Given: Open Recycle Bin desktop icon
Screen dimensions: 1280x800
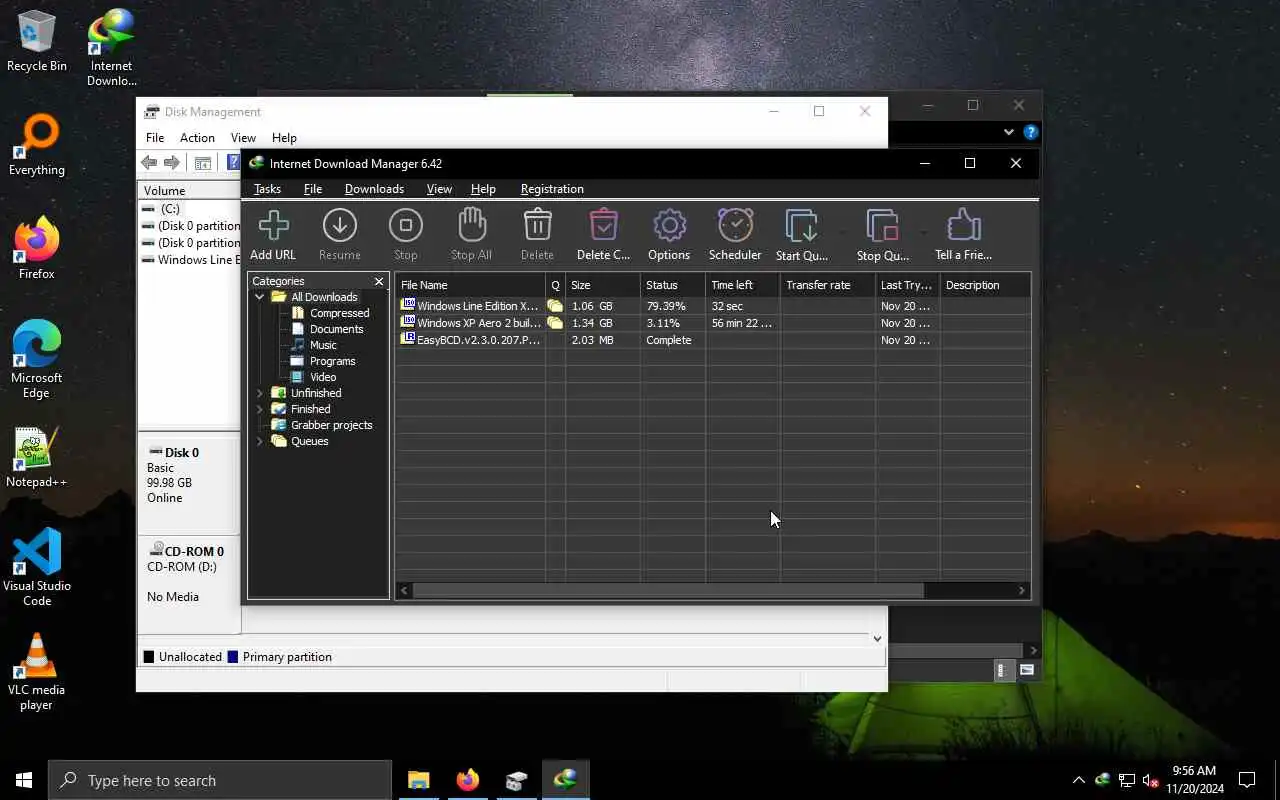Looking at the screenshot, I should (x=37, y=42).
